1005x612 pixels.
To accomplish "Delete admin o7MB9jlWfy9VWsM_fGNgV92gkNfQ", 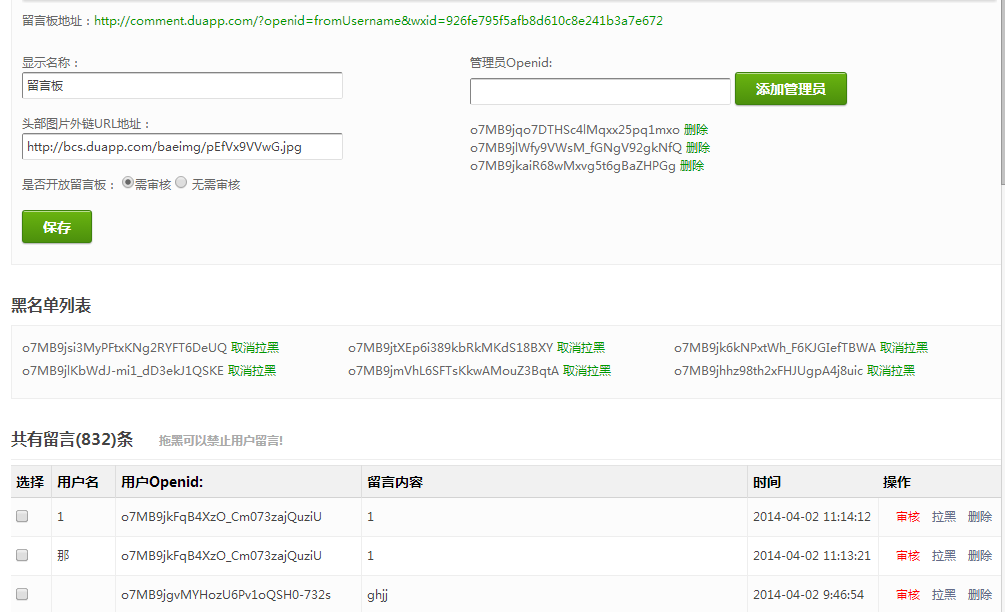I will (x=698, y=148).
